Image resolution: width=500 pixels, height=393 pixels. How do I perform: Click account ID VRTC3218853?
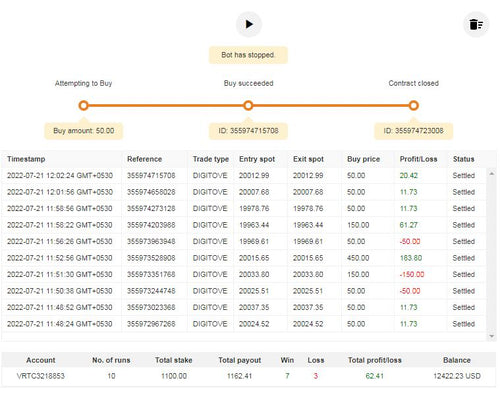pos(41,376)
